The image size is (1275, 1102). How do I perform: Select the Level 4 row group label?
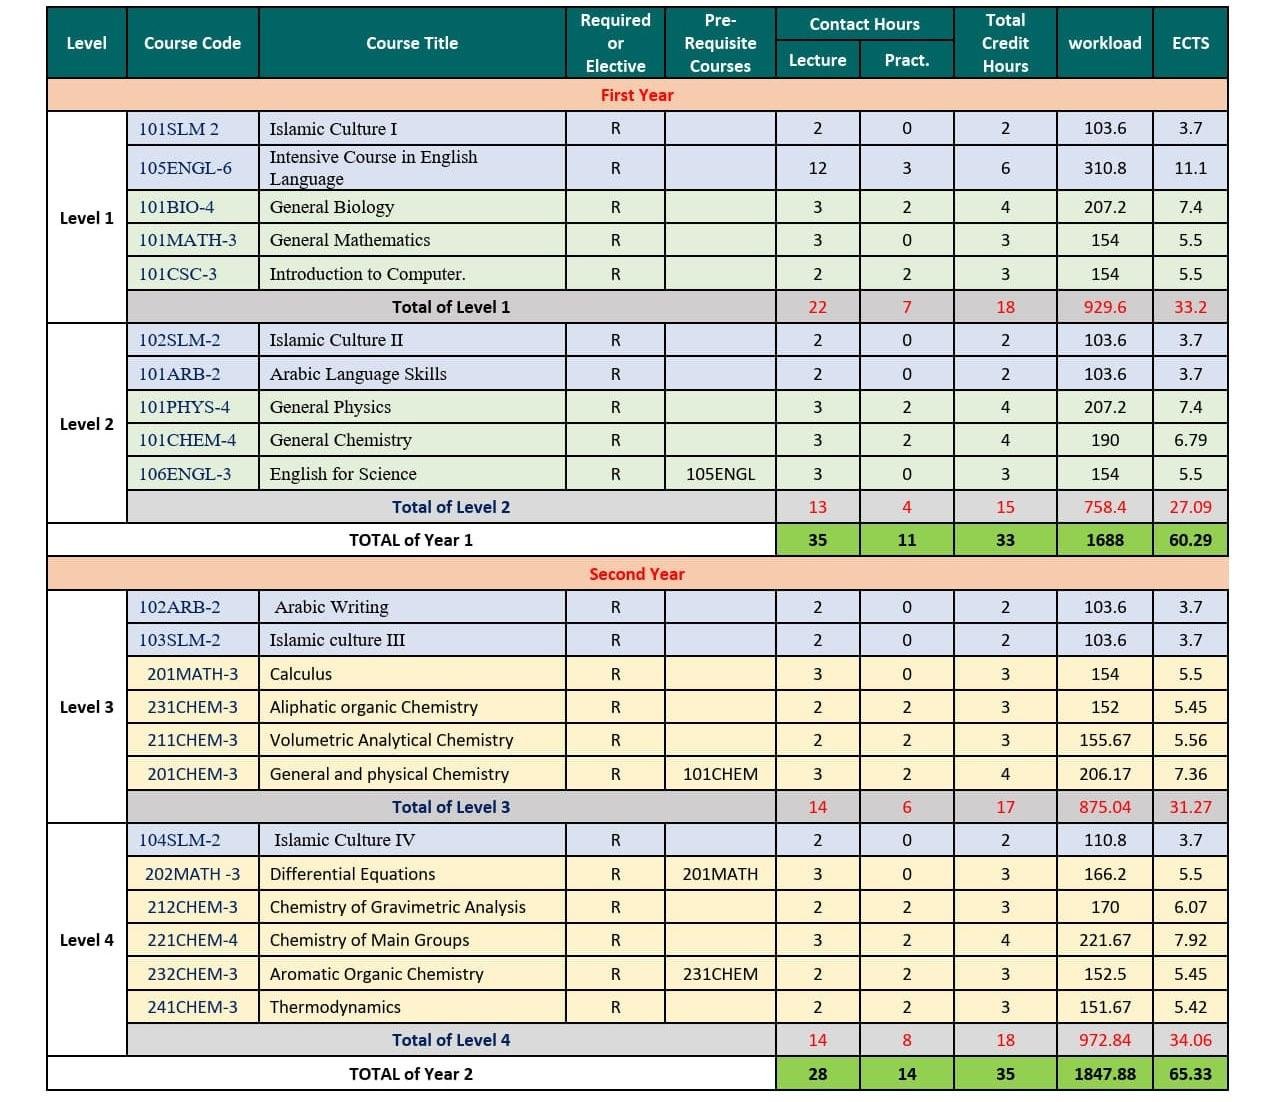point(87,940)
